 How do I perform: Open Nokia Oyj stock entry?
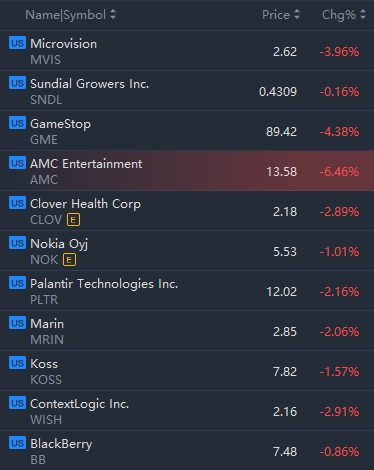(187, 251)
